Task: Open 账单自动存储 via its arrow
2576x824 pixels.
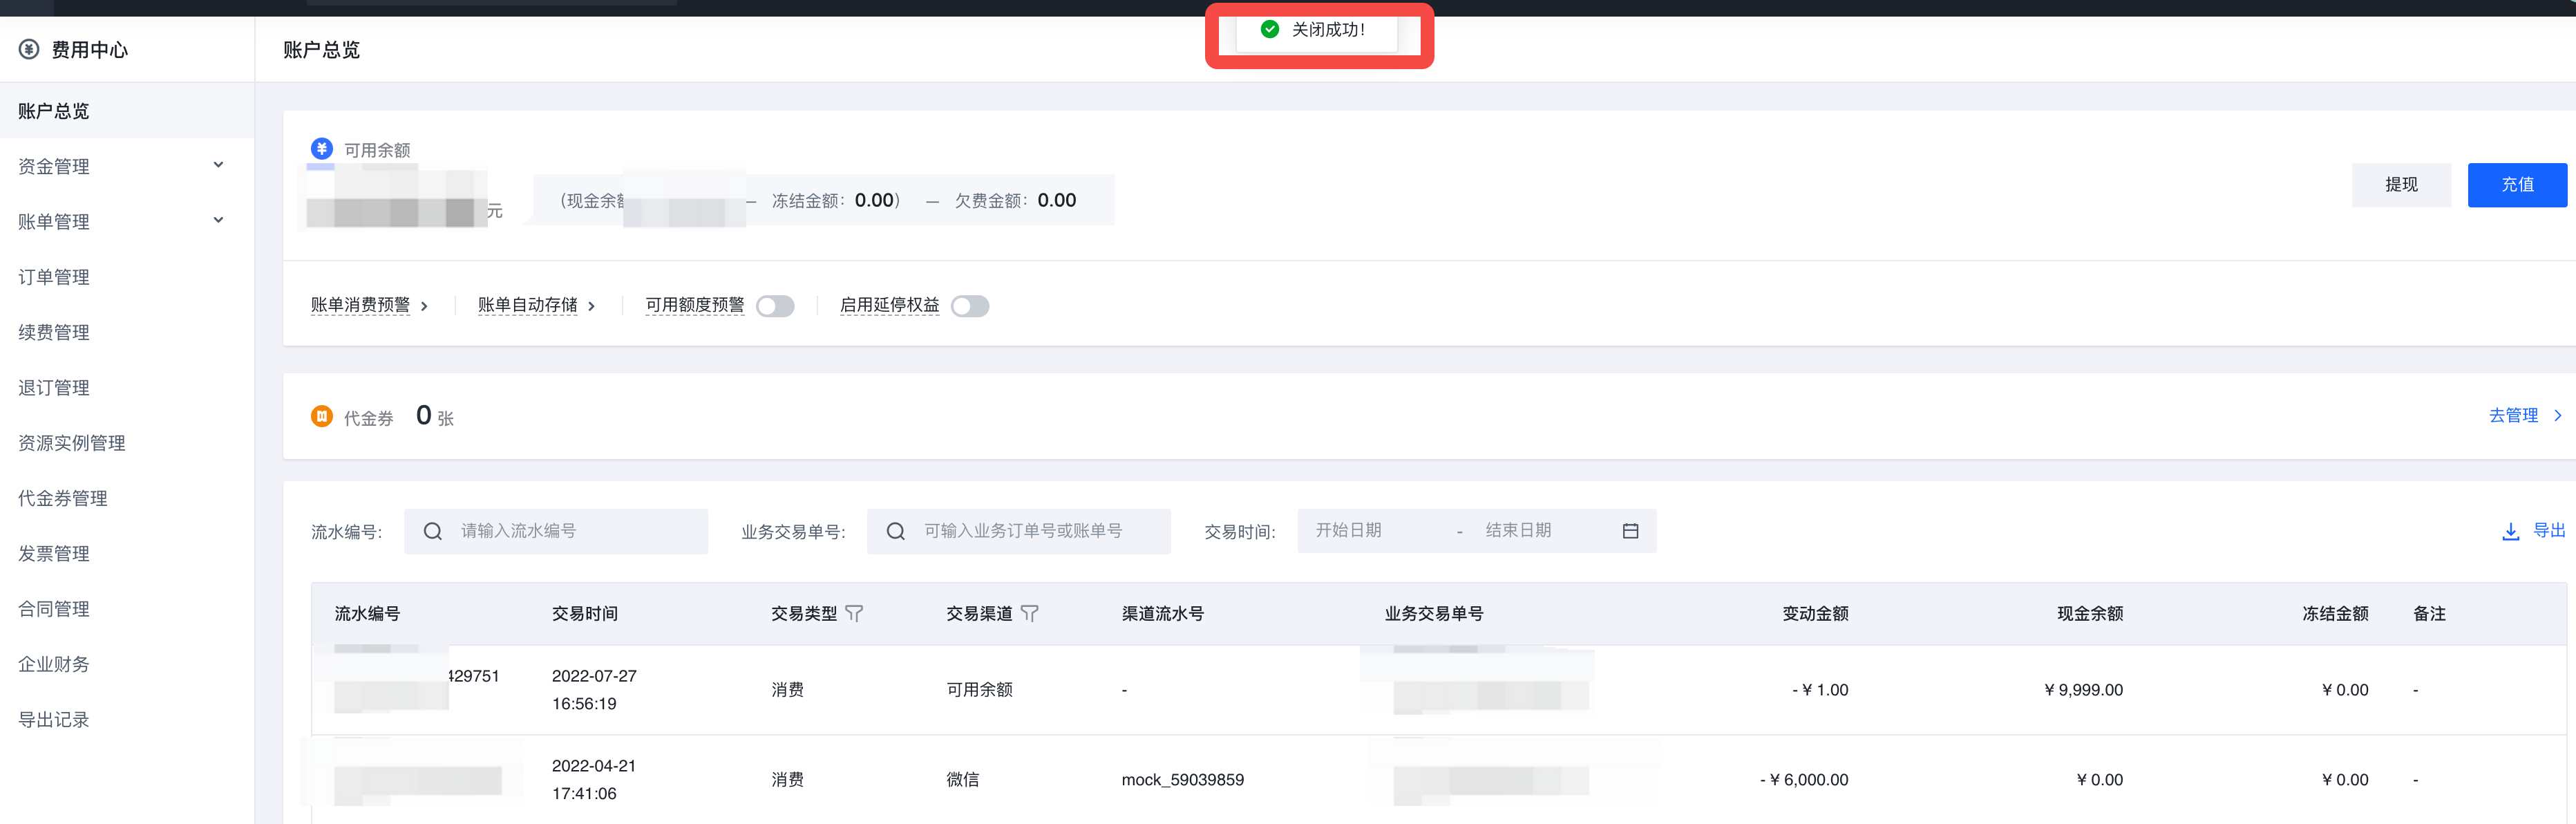Action: [x=591, y=306]
